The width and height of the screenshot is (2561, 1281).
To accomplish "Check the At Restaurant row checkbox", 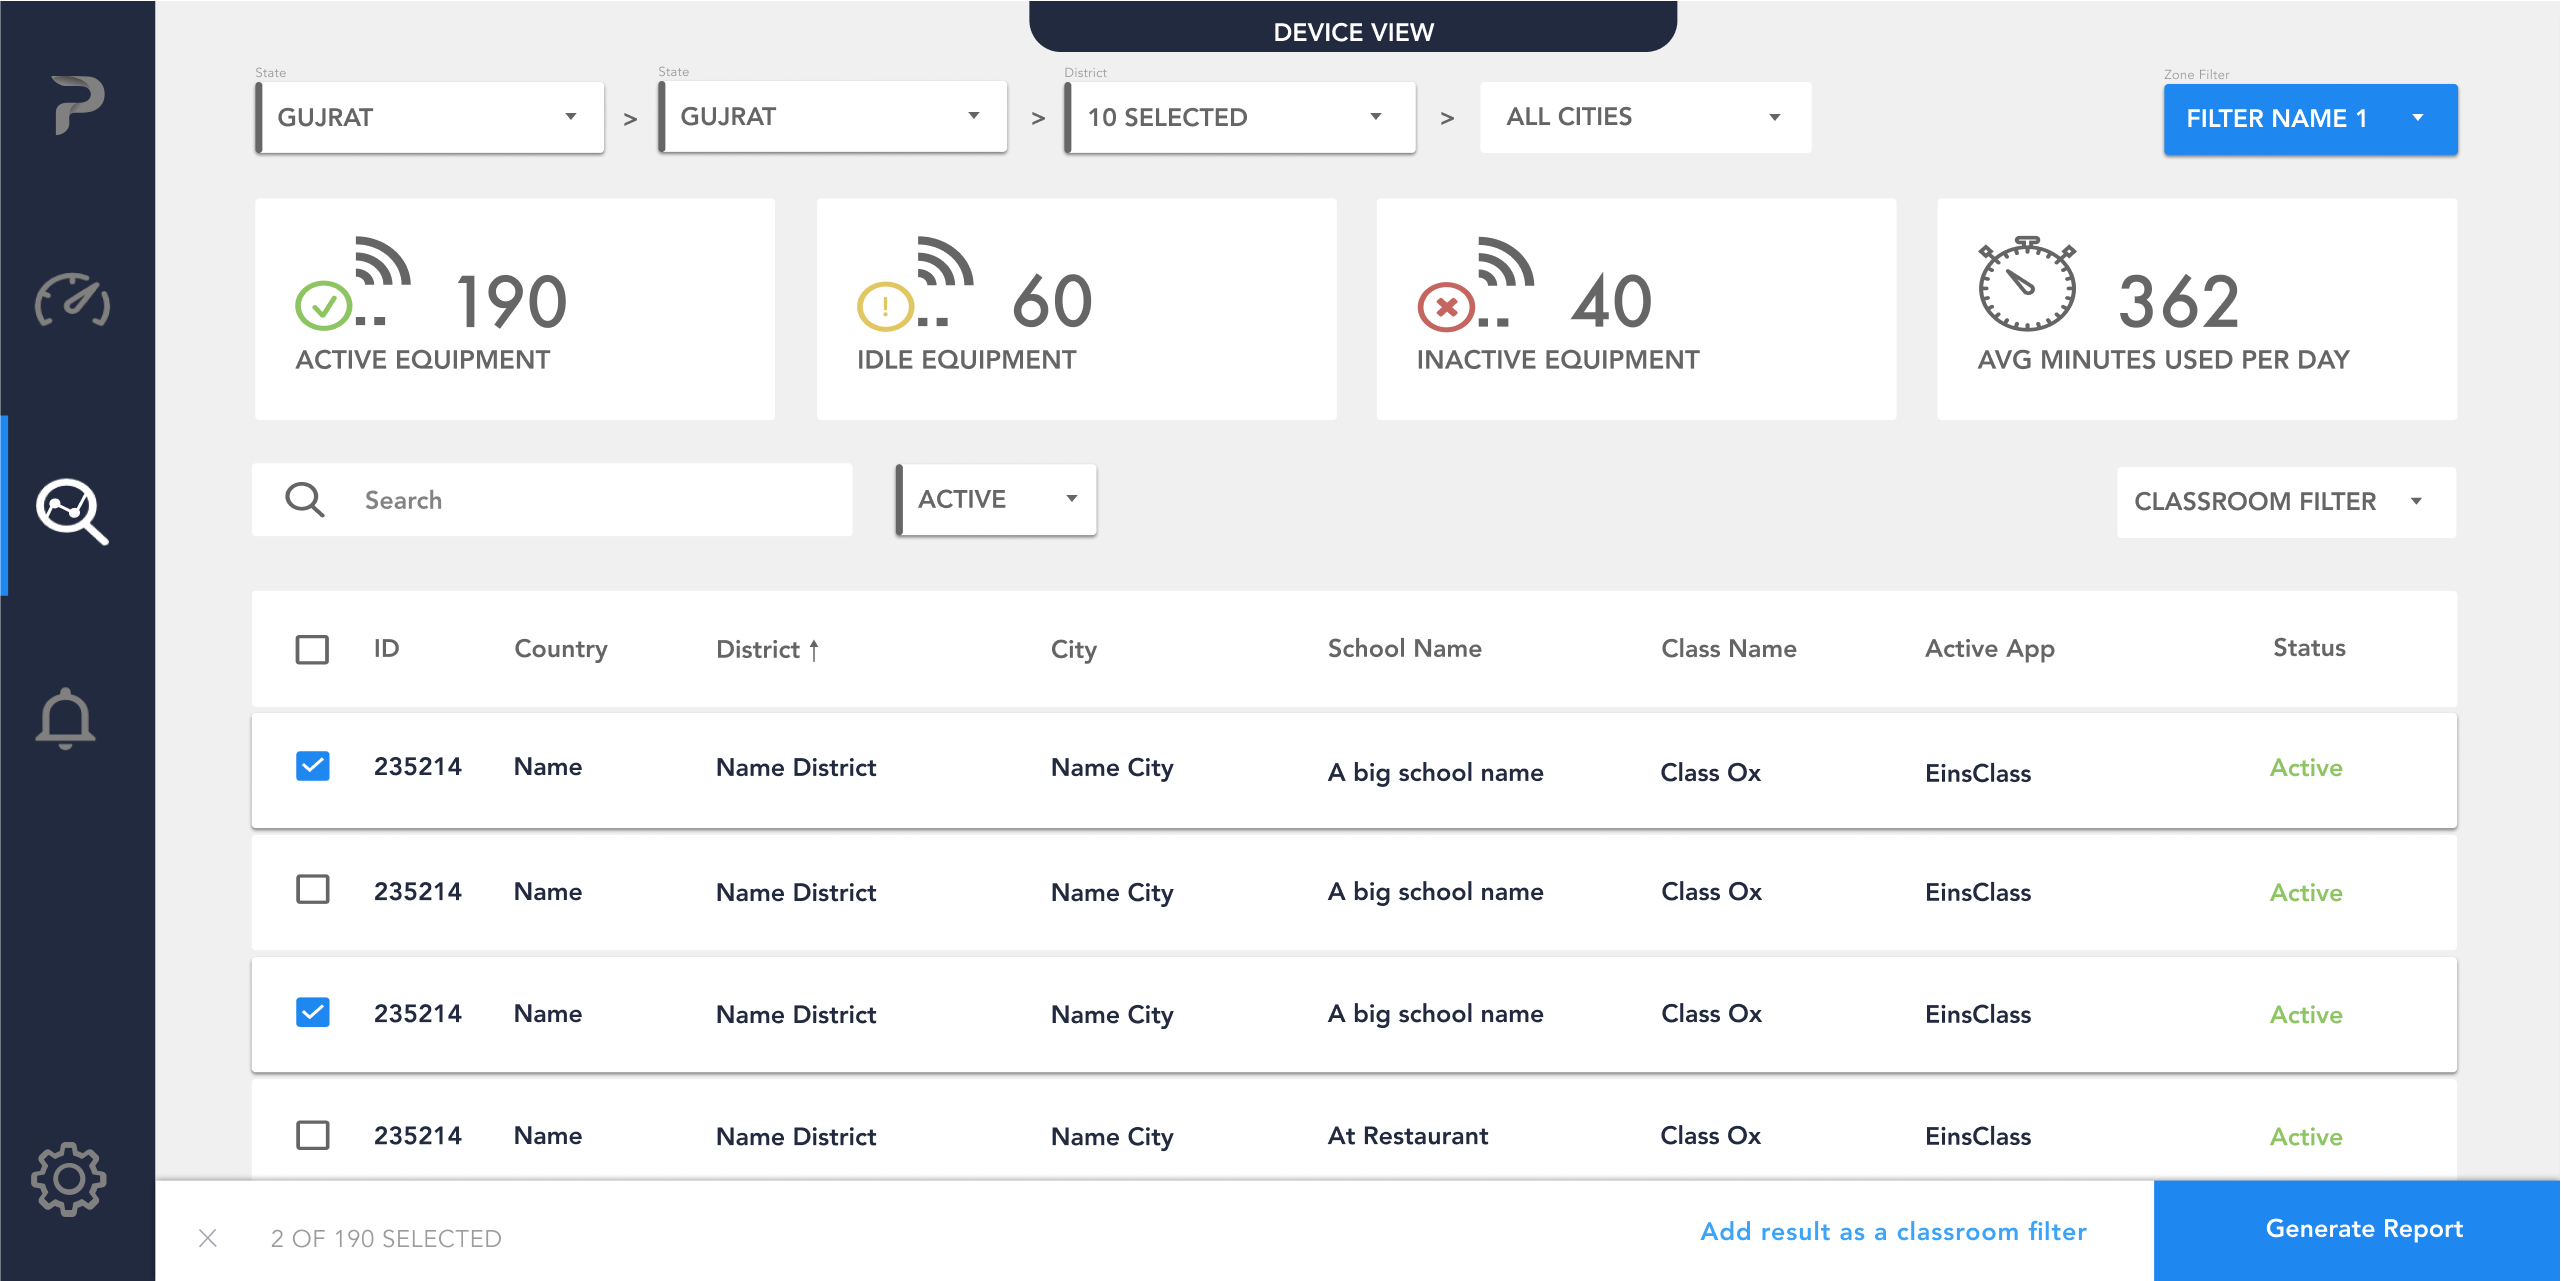I will 312,1135.
